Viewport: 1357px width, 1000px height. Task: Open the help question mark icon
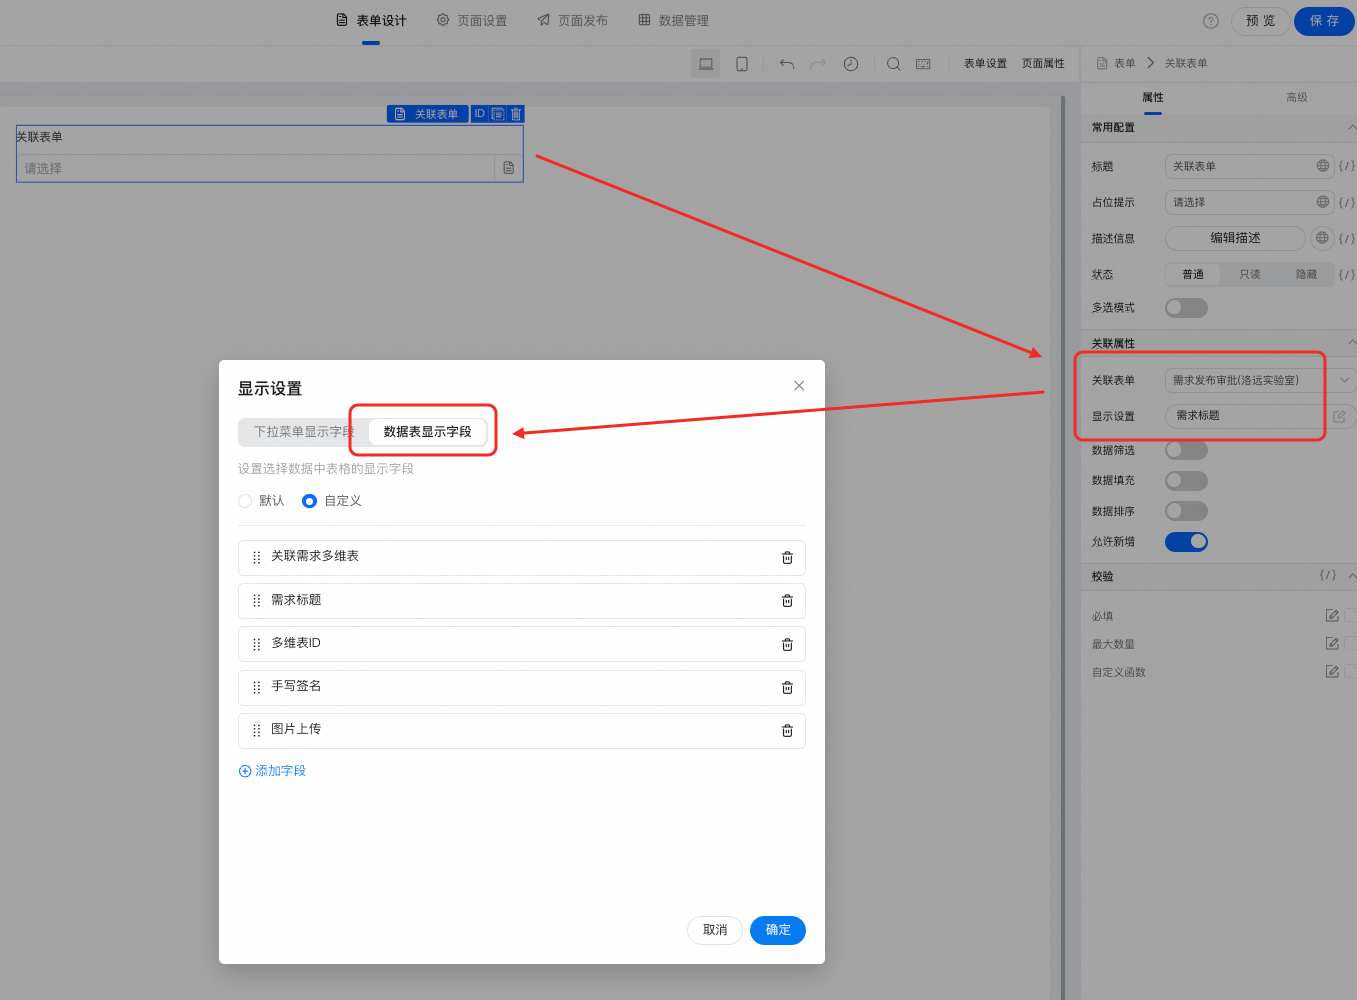[1211, 21]
